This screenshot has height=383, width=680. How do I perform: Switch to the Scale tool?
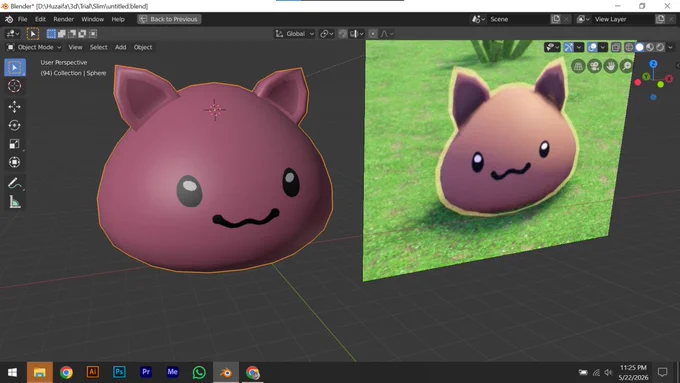[15, 144]
